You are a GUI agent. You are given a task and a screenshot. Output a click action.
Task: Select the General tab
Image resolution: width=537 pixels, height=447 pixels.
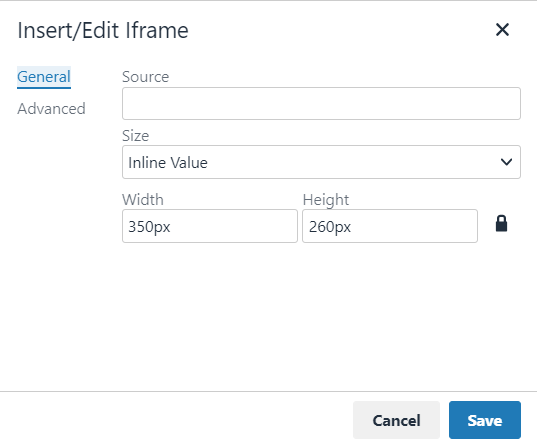[x=44, y=77]
